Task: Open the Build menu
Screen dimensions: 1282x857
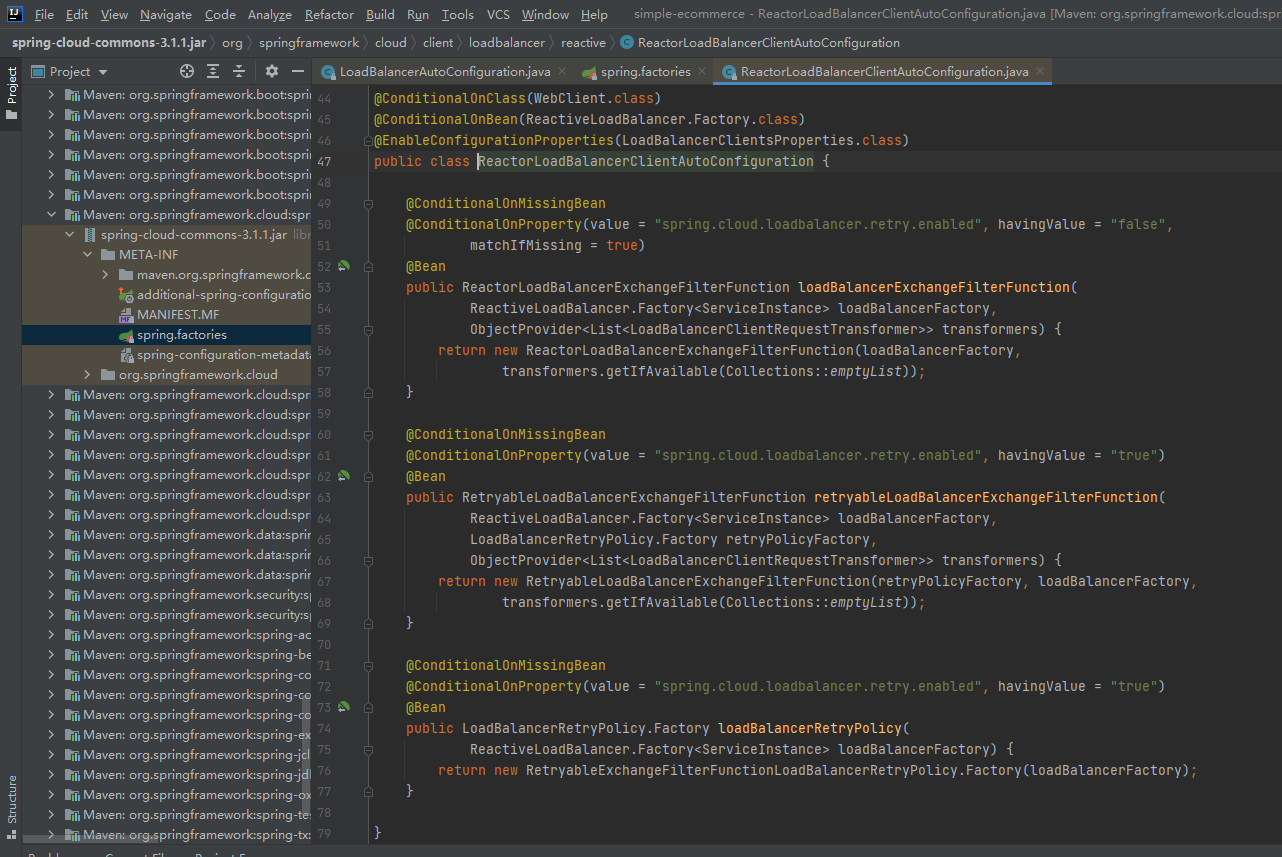Action: (380, 14)
